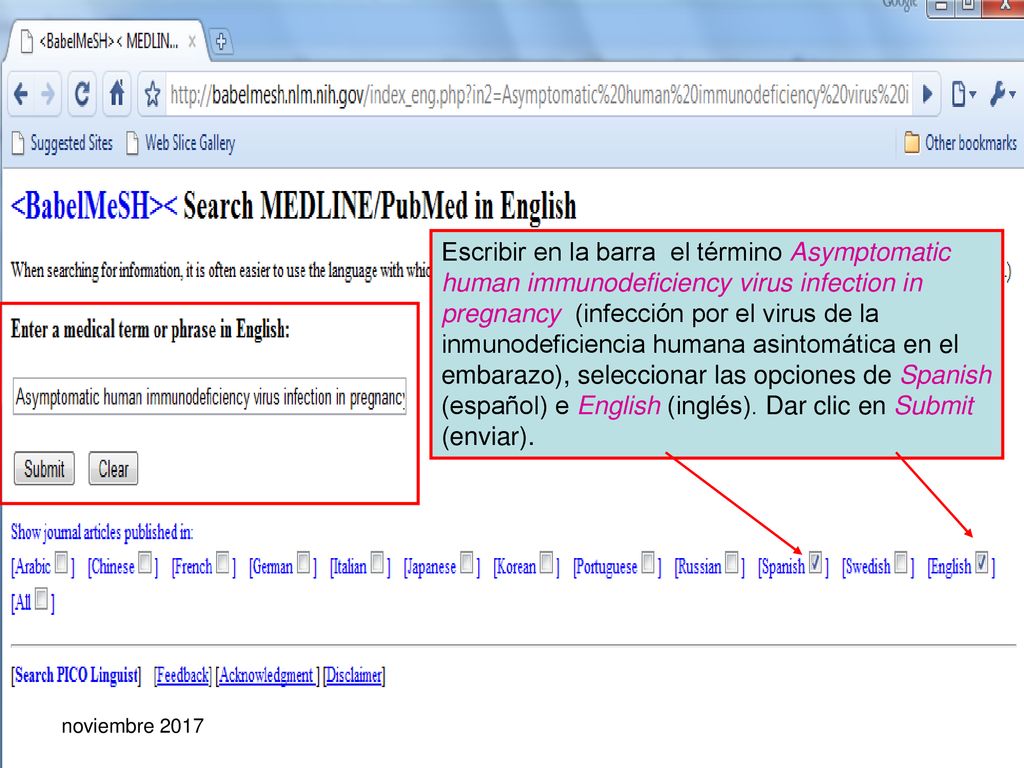
Task: Click the Submit button
Action: click(44, 468)
